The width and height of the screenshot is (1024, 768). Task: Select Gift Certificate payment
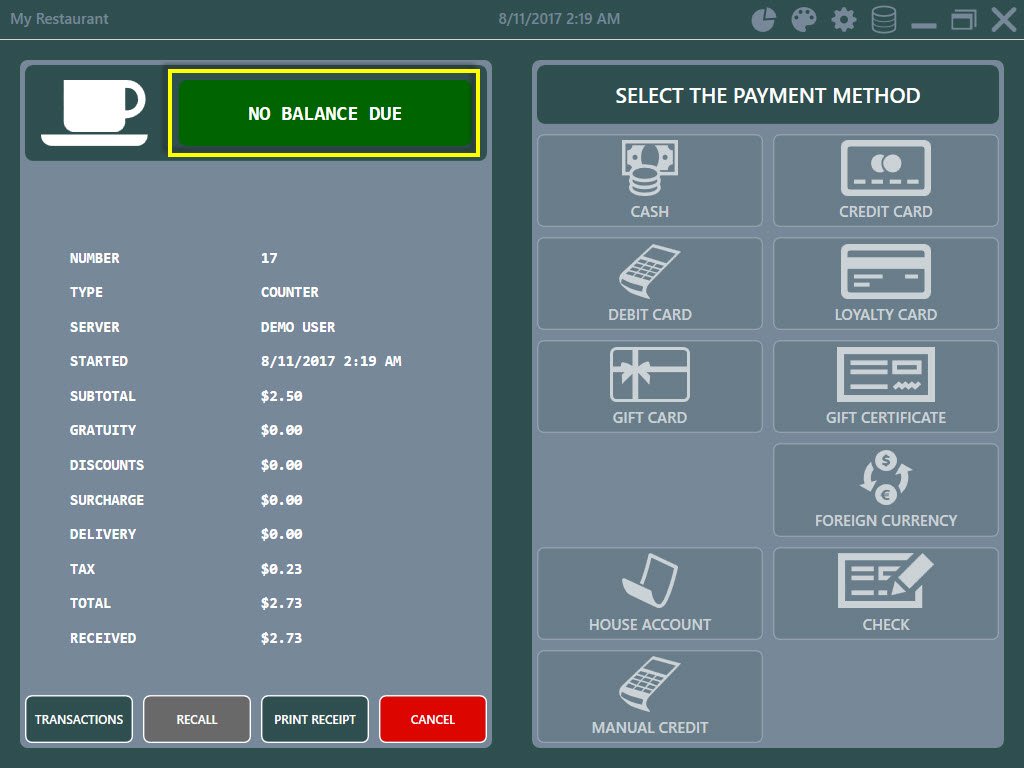coord(886,387)
